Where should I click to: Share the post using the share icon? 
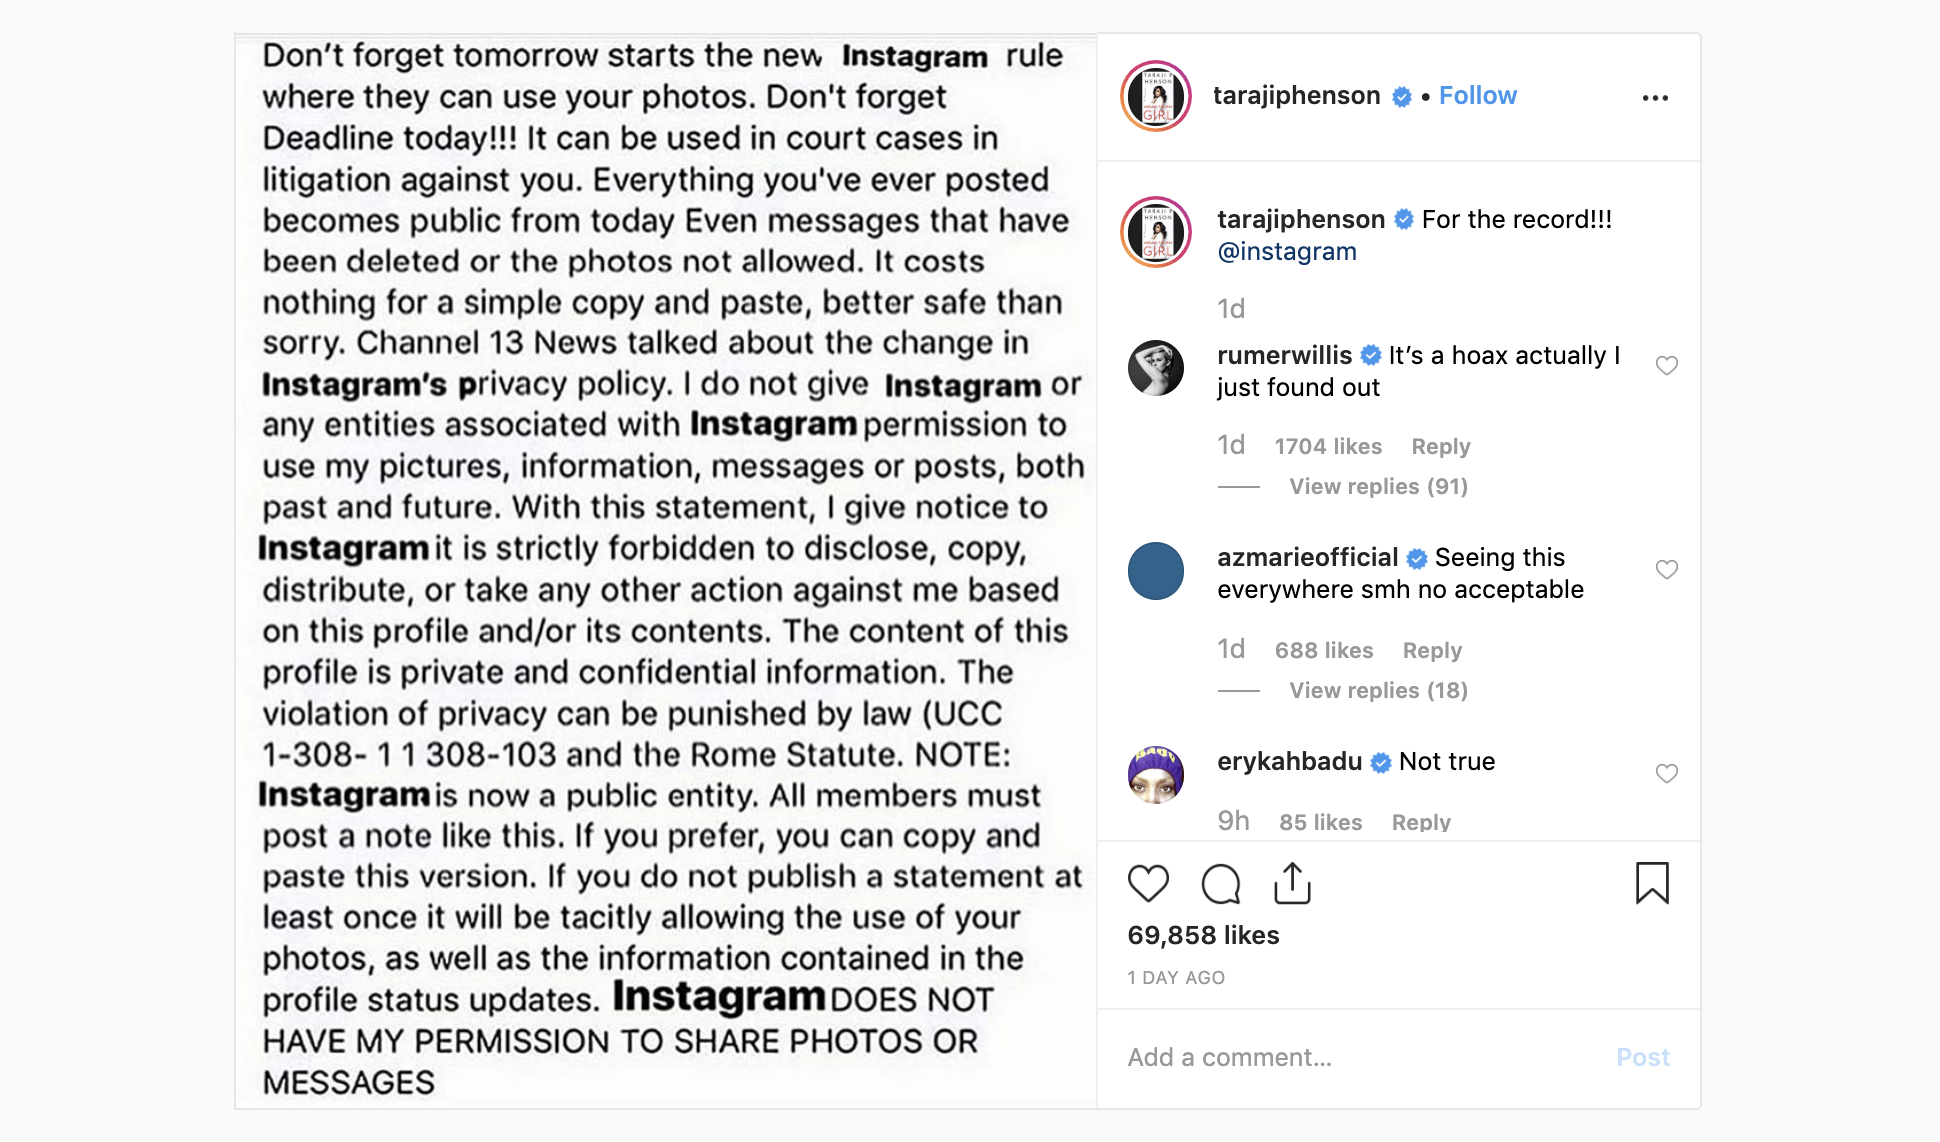1292,883
